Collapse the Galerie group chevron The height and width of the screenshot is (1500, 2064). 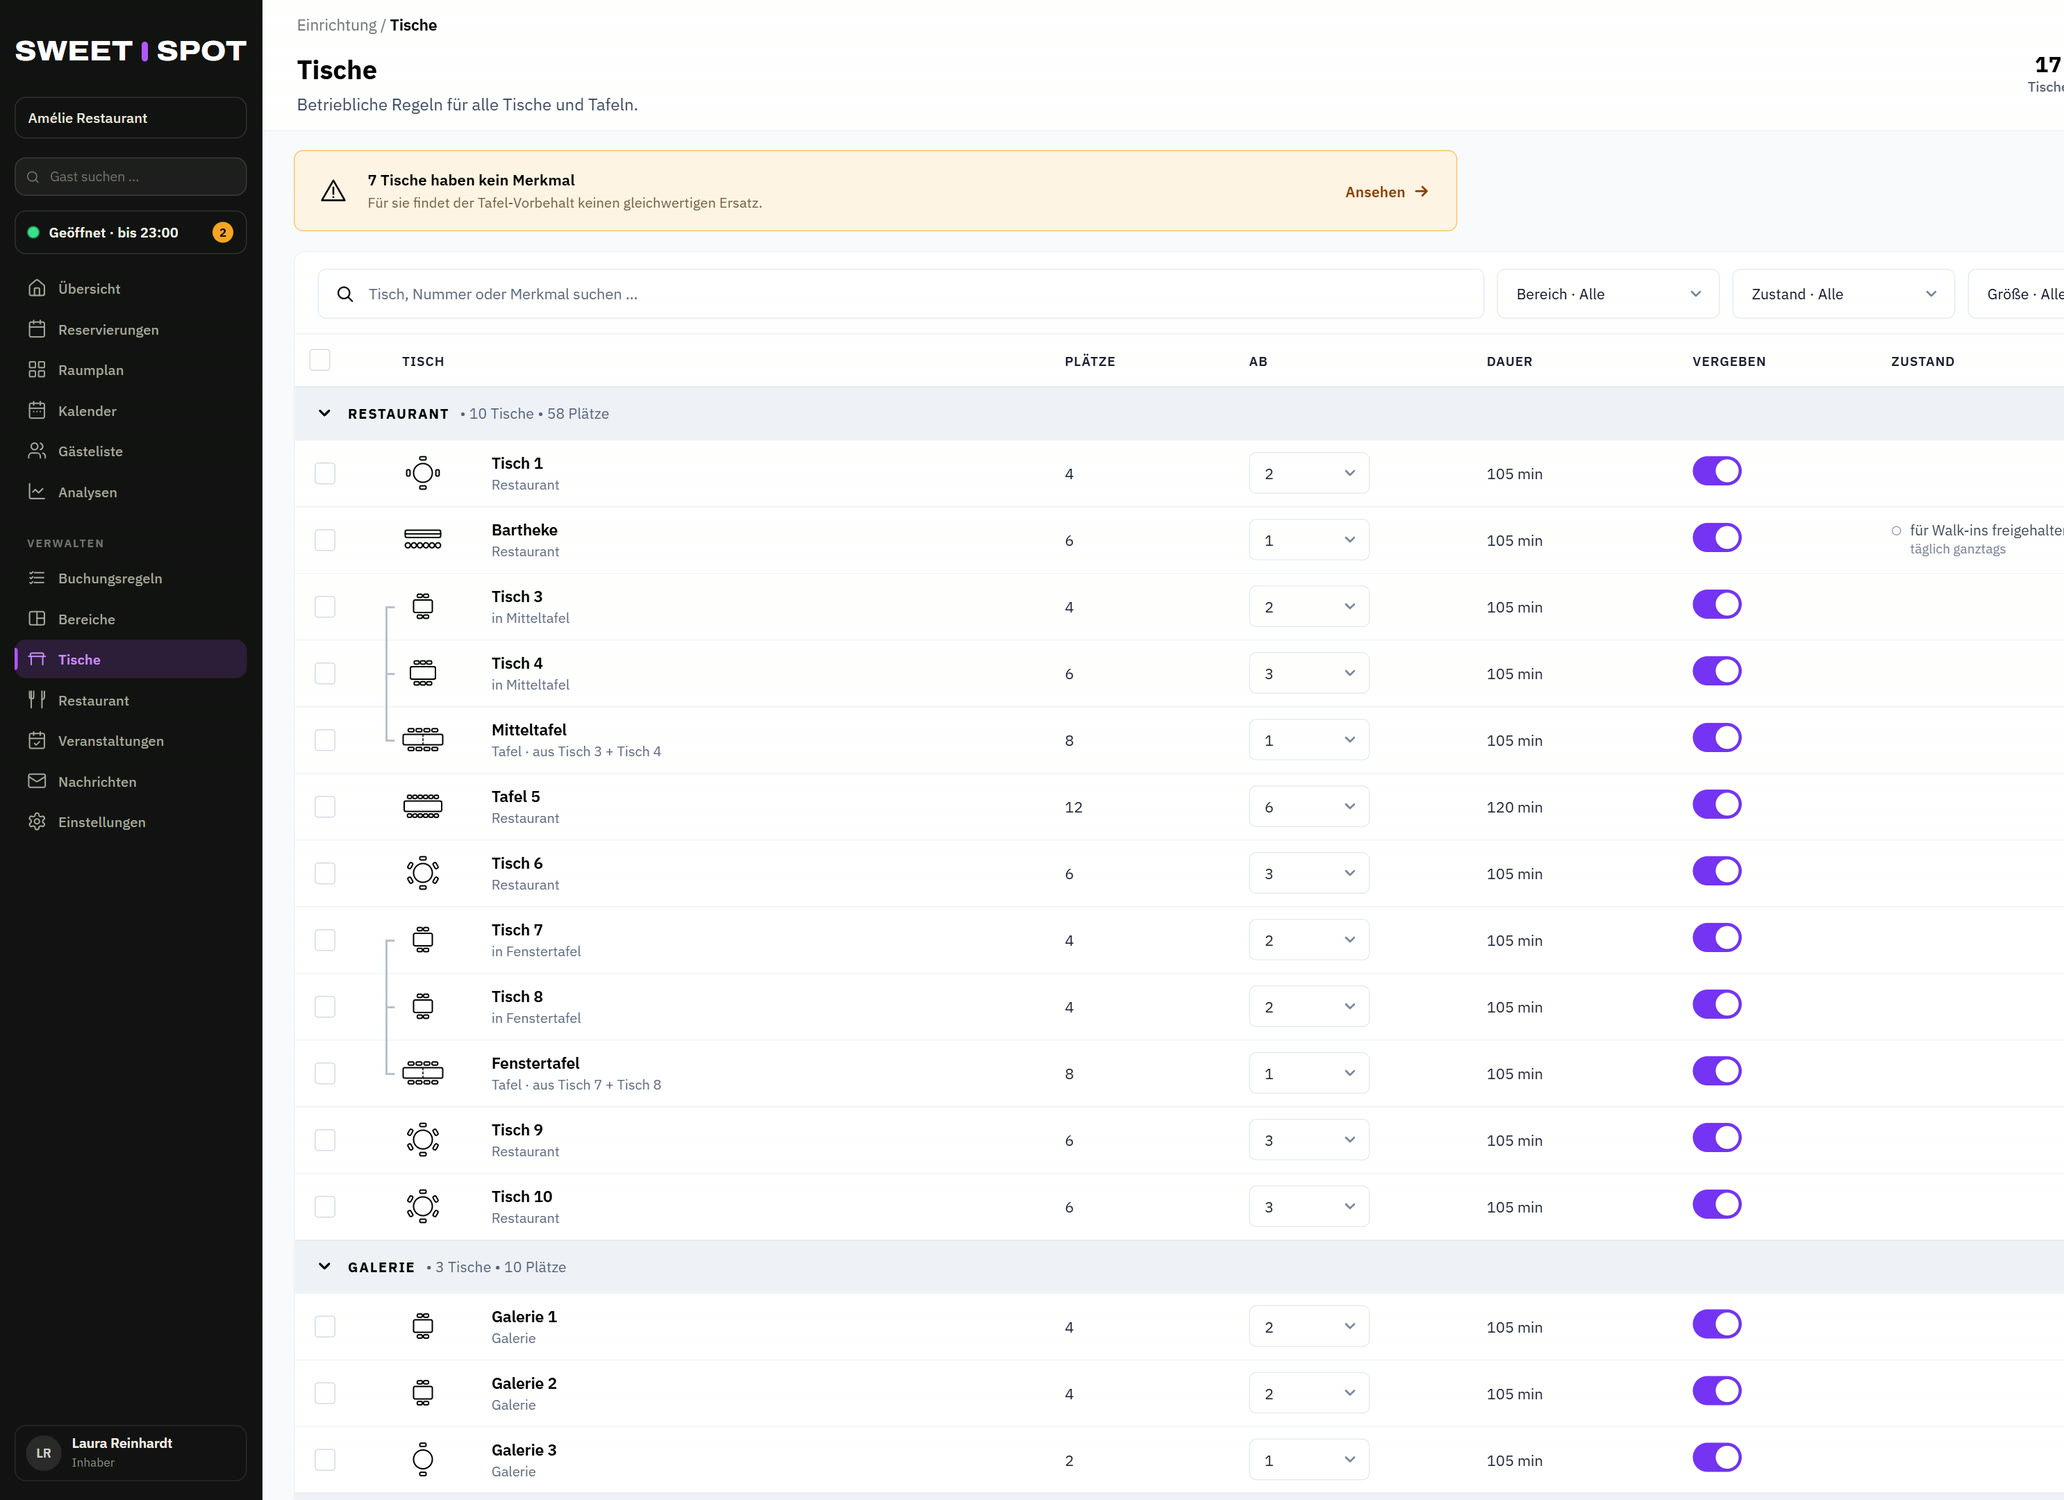(324, 1266)
